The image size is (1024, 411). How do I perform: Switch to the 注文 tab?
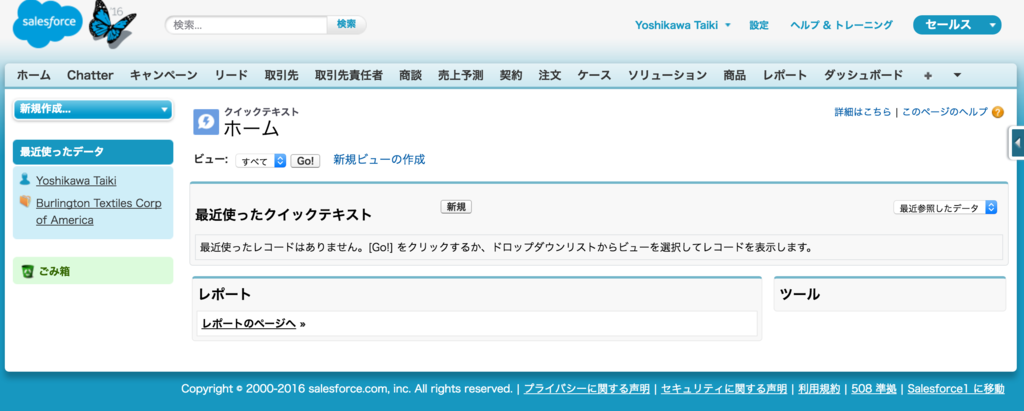click(550, 75)
